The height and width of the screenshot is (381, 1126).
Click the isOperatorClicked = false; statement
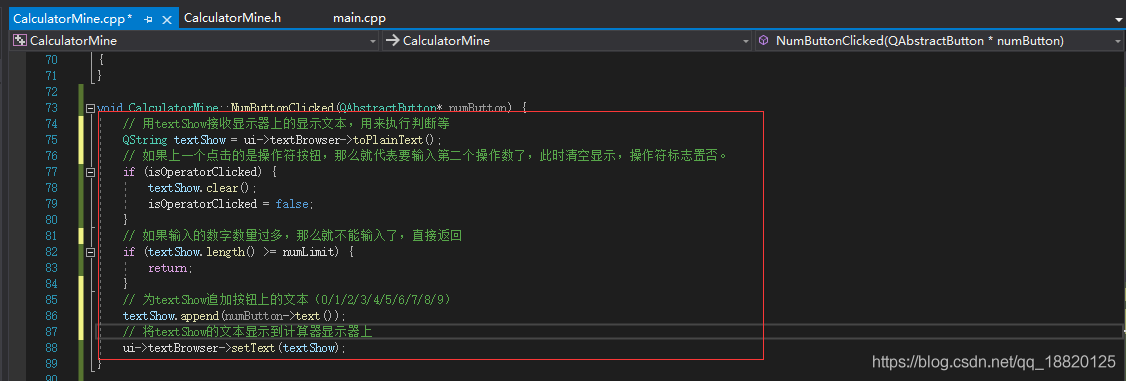point(231,204)
